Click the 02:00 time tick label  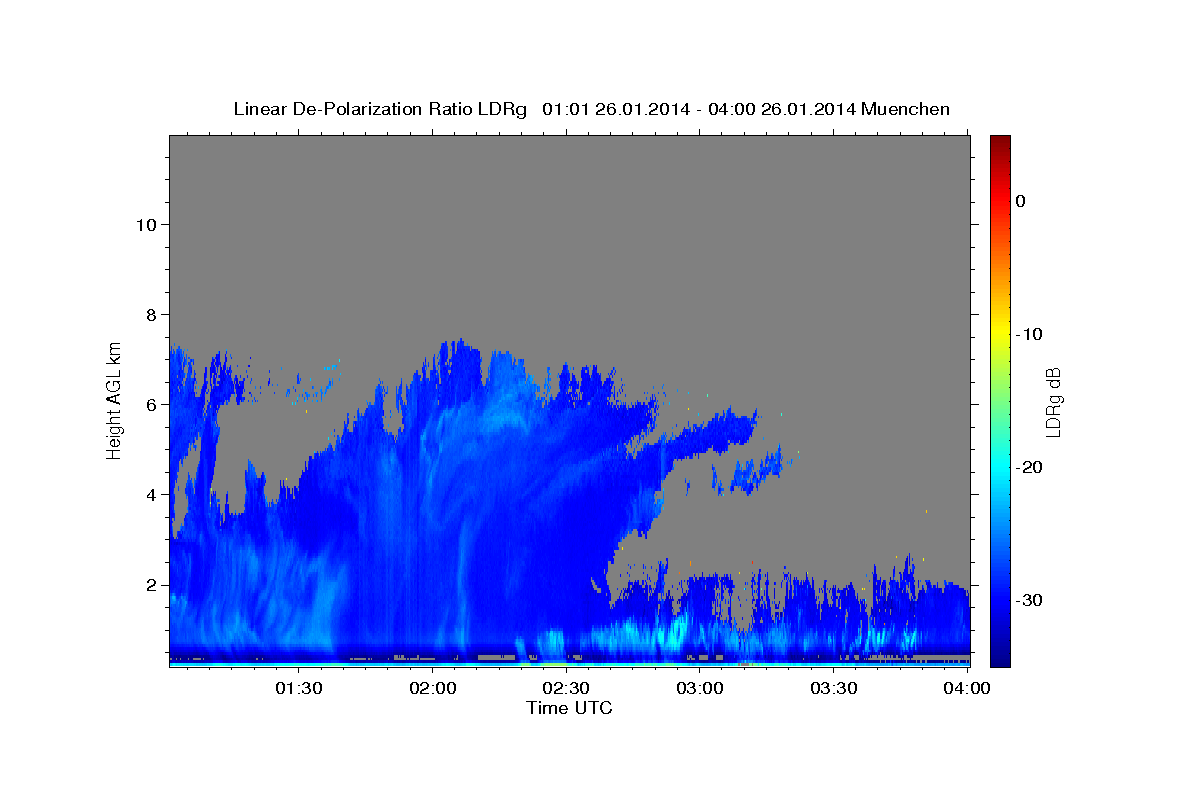[x=433, y=688]
